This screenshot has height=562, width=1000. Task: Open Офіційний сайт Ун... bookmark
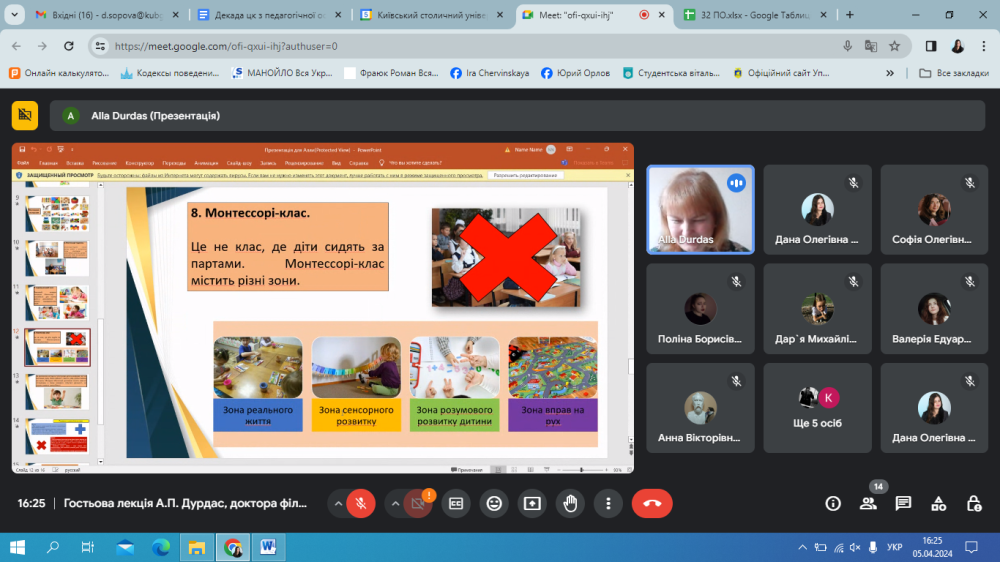781,73
